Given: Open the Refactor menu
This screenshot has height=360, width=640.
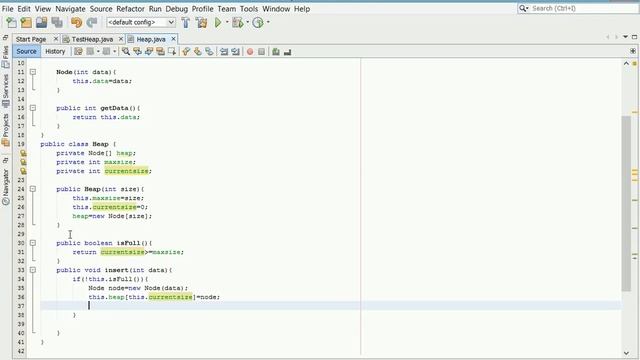Looking at the screenshot, I should (130, 9).
